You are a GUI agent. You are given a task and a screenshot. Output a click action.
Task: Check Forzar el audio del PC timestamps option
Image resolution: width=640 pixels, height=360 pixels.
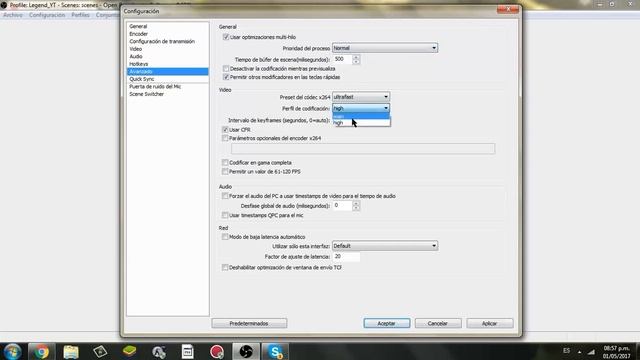225,196
